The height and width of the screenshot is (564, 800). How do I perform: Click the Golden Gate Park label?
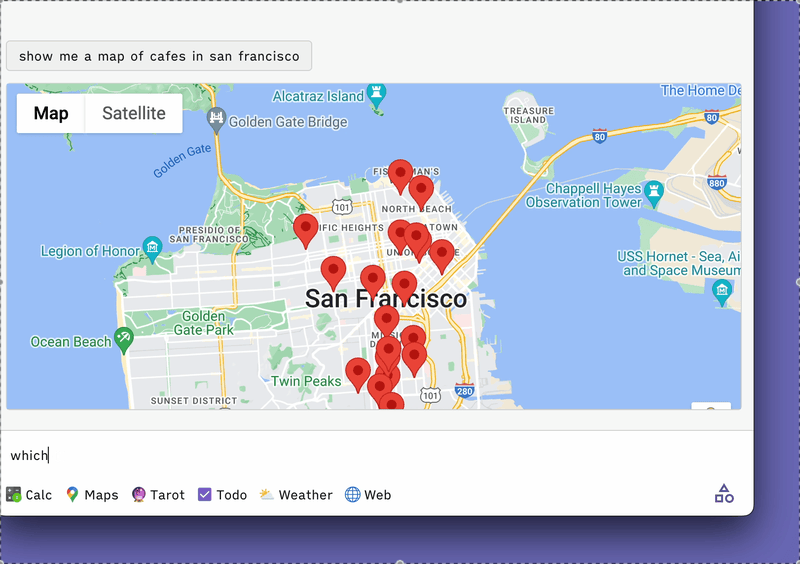[204, 323]
